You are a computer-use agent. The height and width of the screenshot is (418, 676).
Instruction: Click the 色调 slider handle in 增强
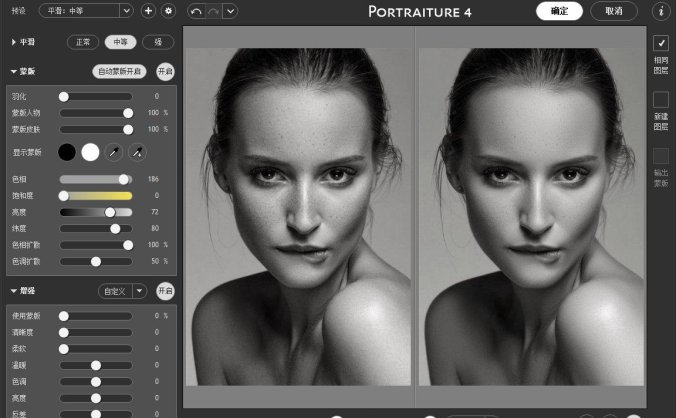[96, 382]
